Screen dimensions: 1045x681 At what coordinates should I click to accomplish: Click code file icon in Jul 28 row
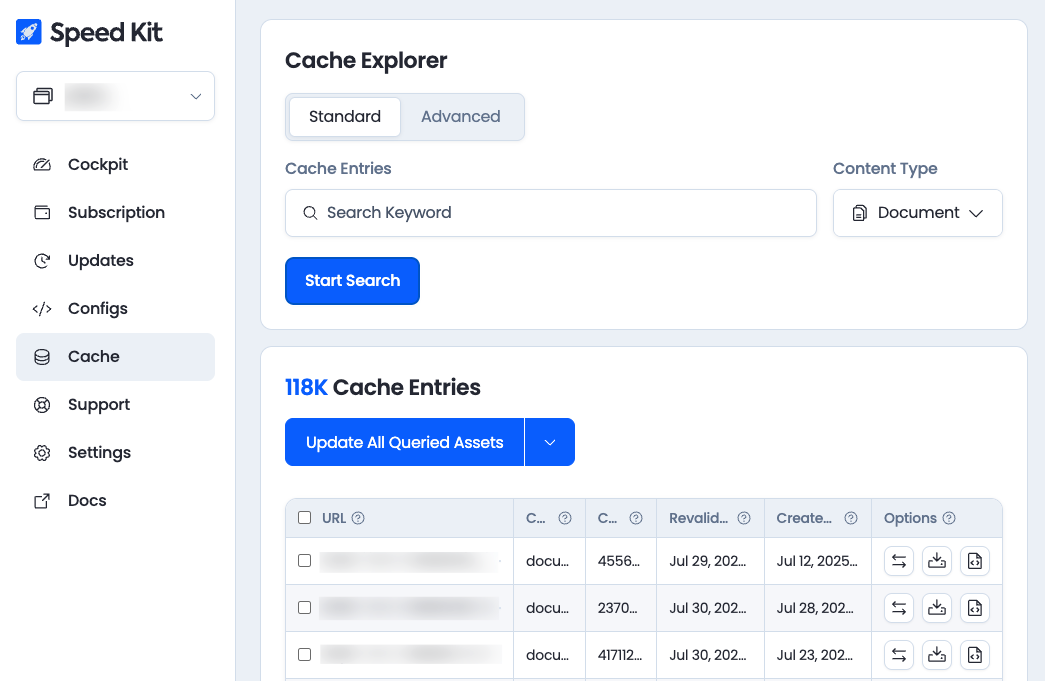(x=975, y=608)
